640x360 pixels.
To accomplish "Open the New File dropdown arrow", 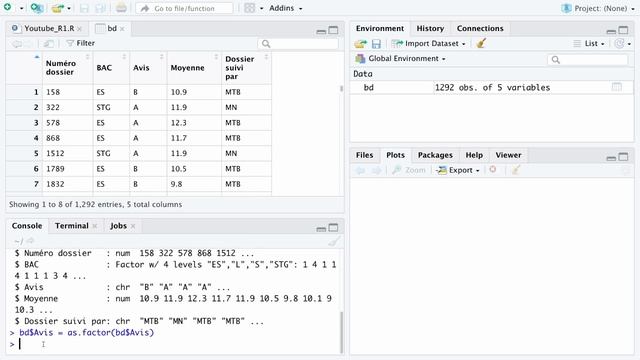I will click(21, 8).
